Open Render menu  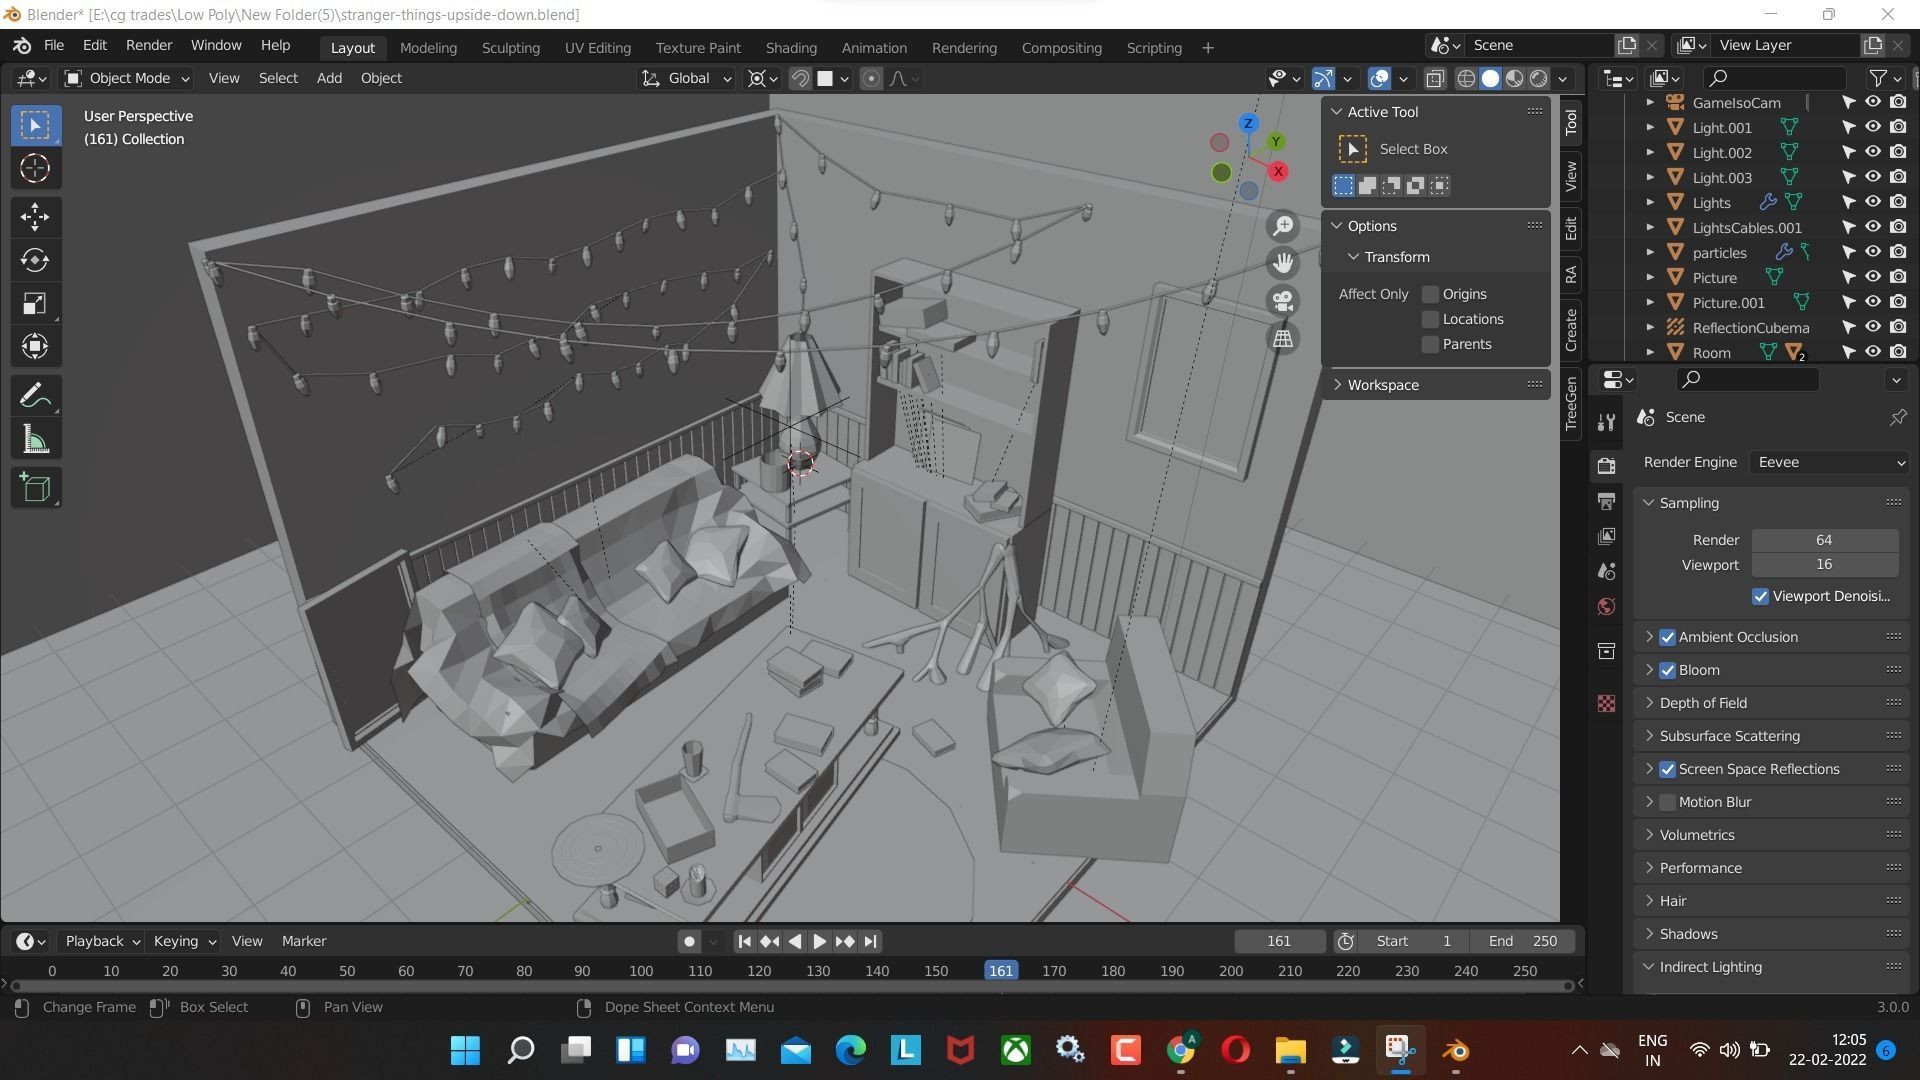(x=149, y=46)
